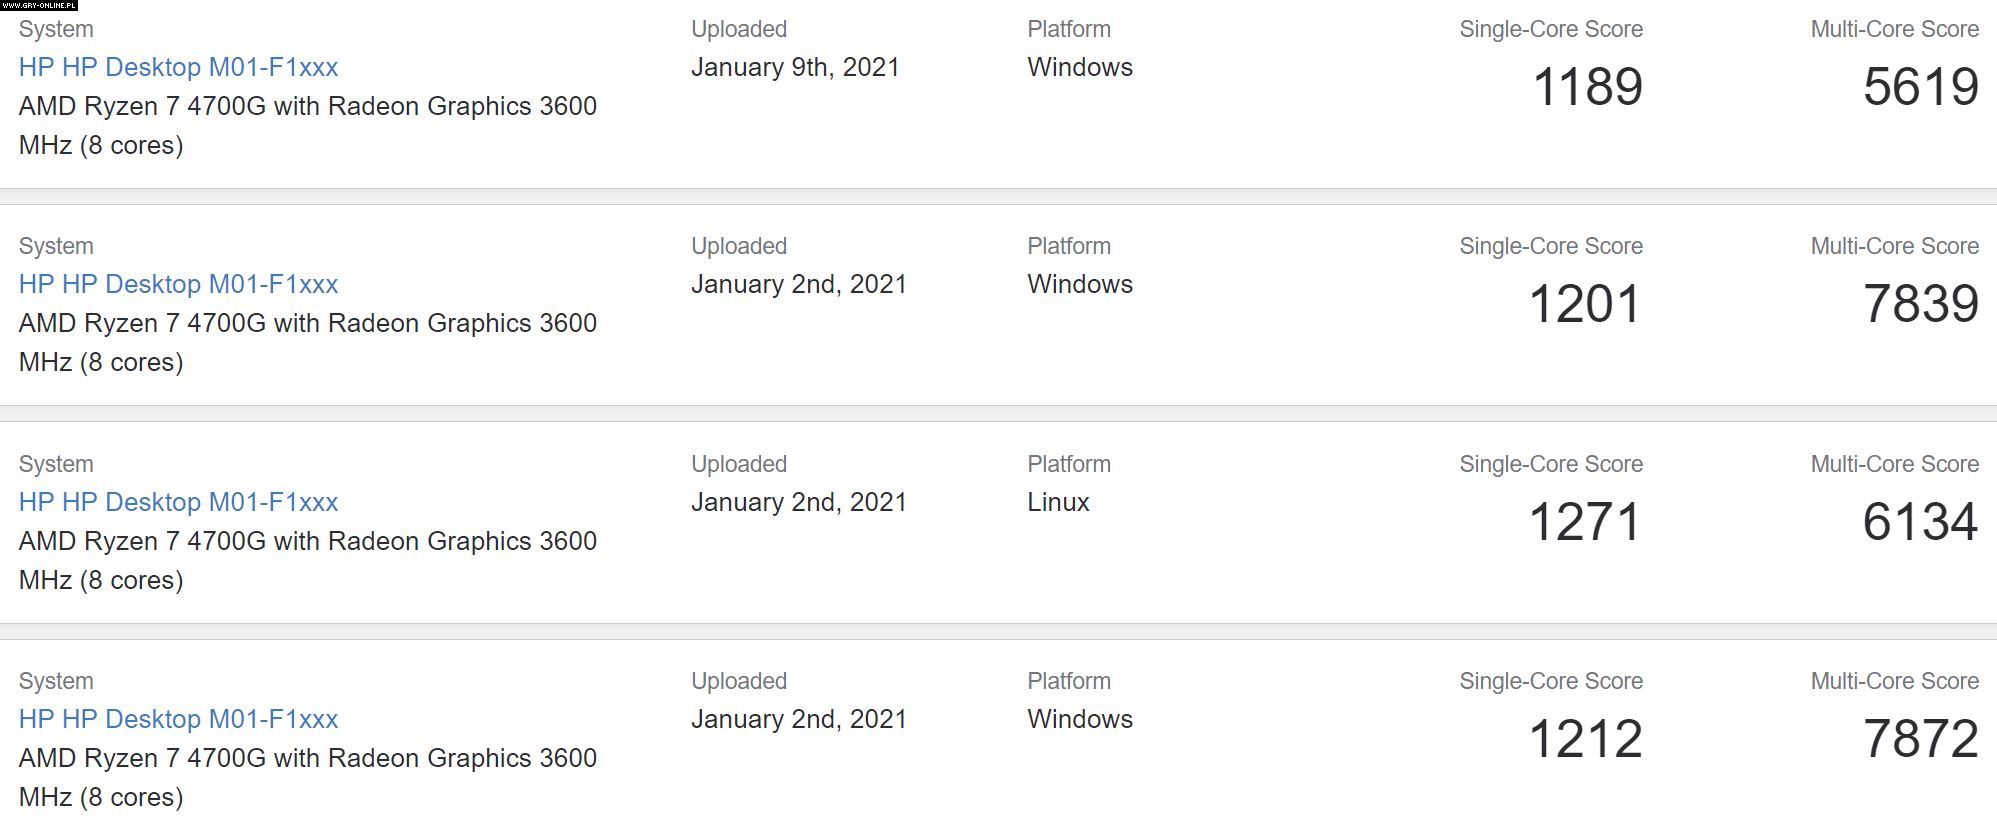
Task: Click the single-core score 1271
Action: (x=1585, y=522)
